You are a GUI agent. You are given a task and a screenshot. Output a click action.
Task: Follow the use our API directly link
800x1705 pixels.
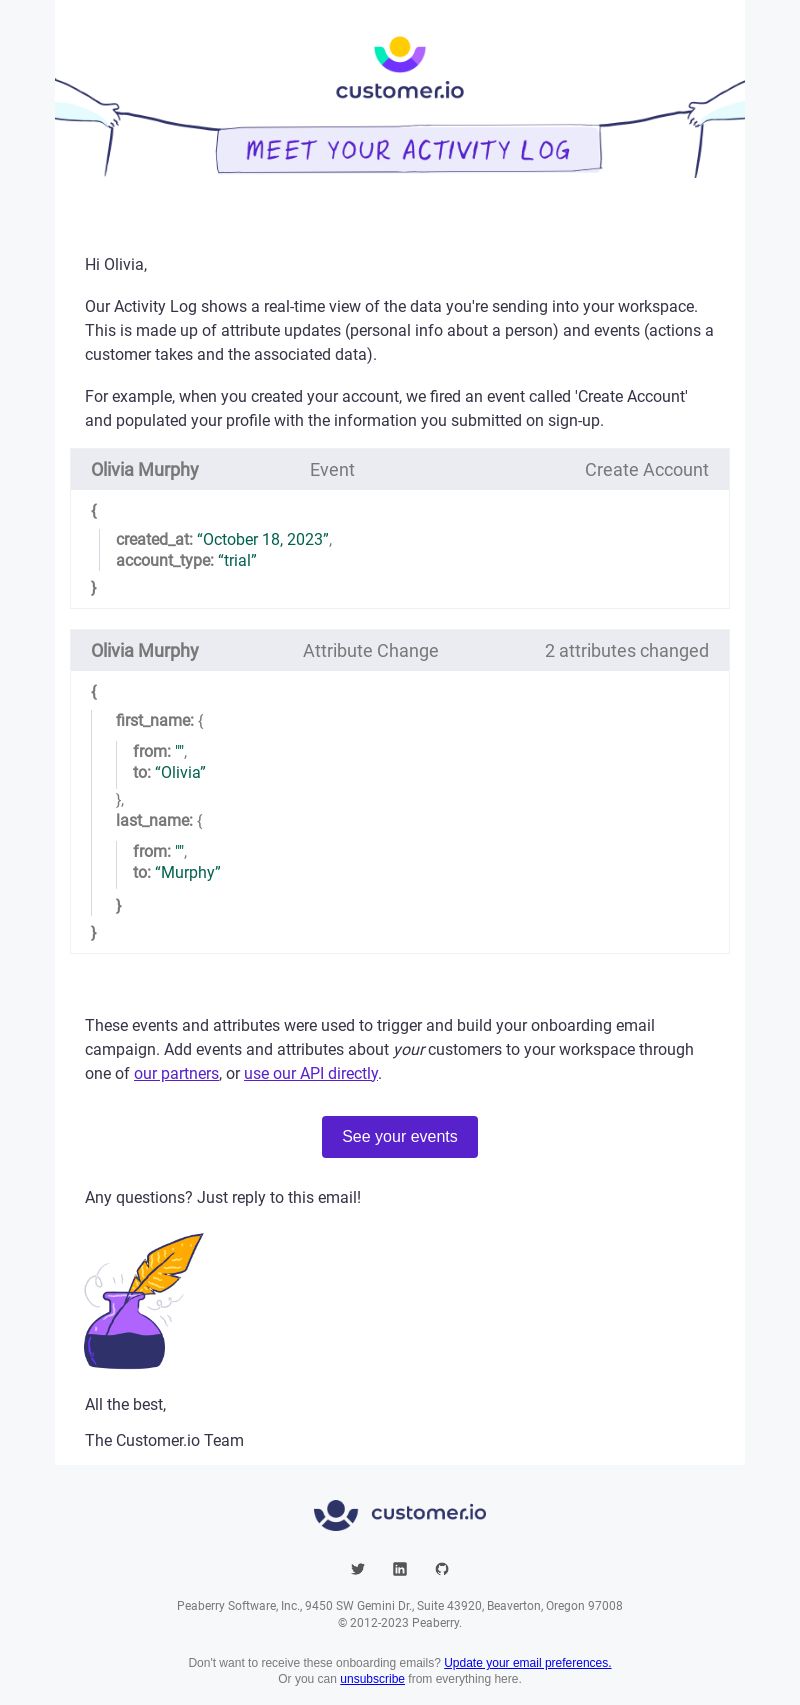click(x=311, y=1073)
